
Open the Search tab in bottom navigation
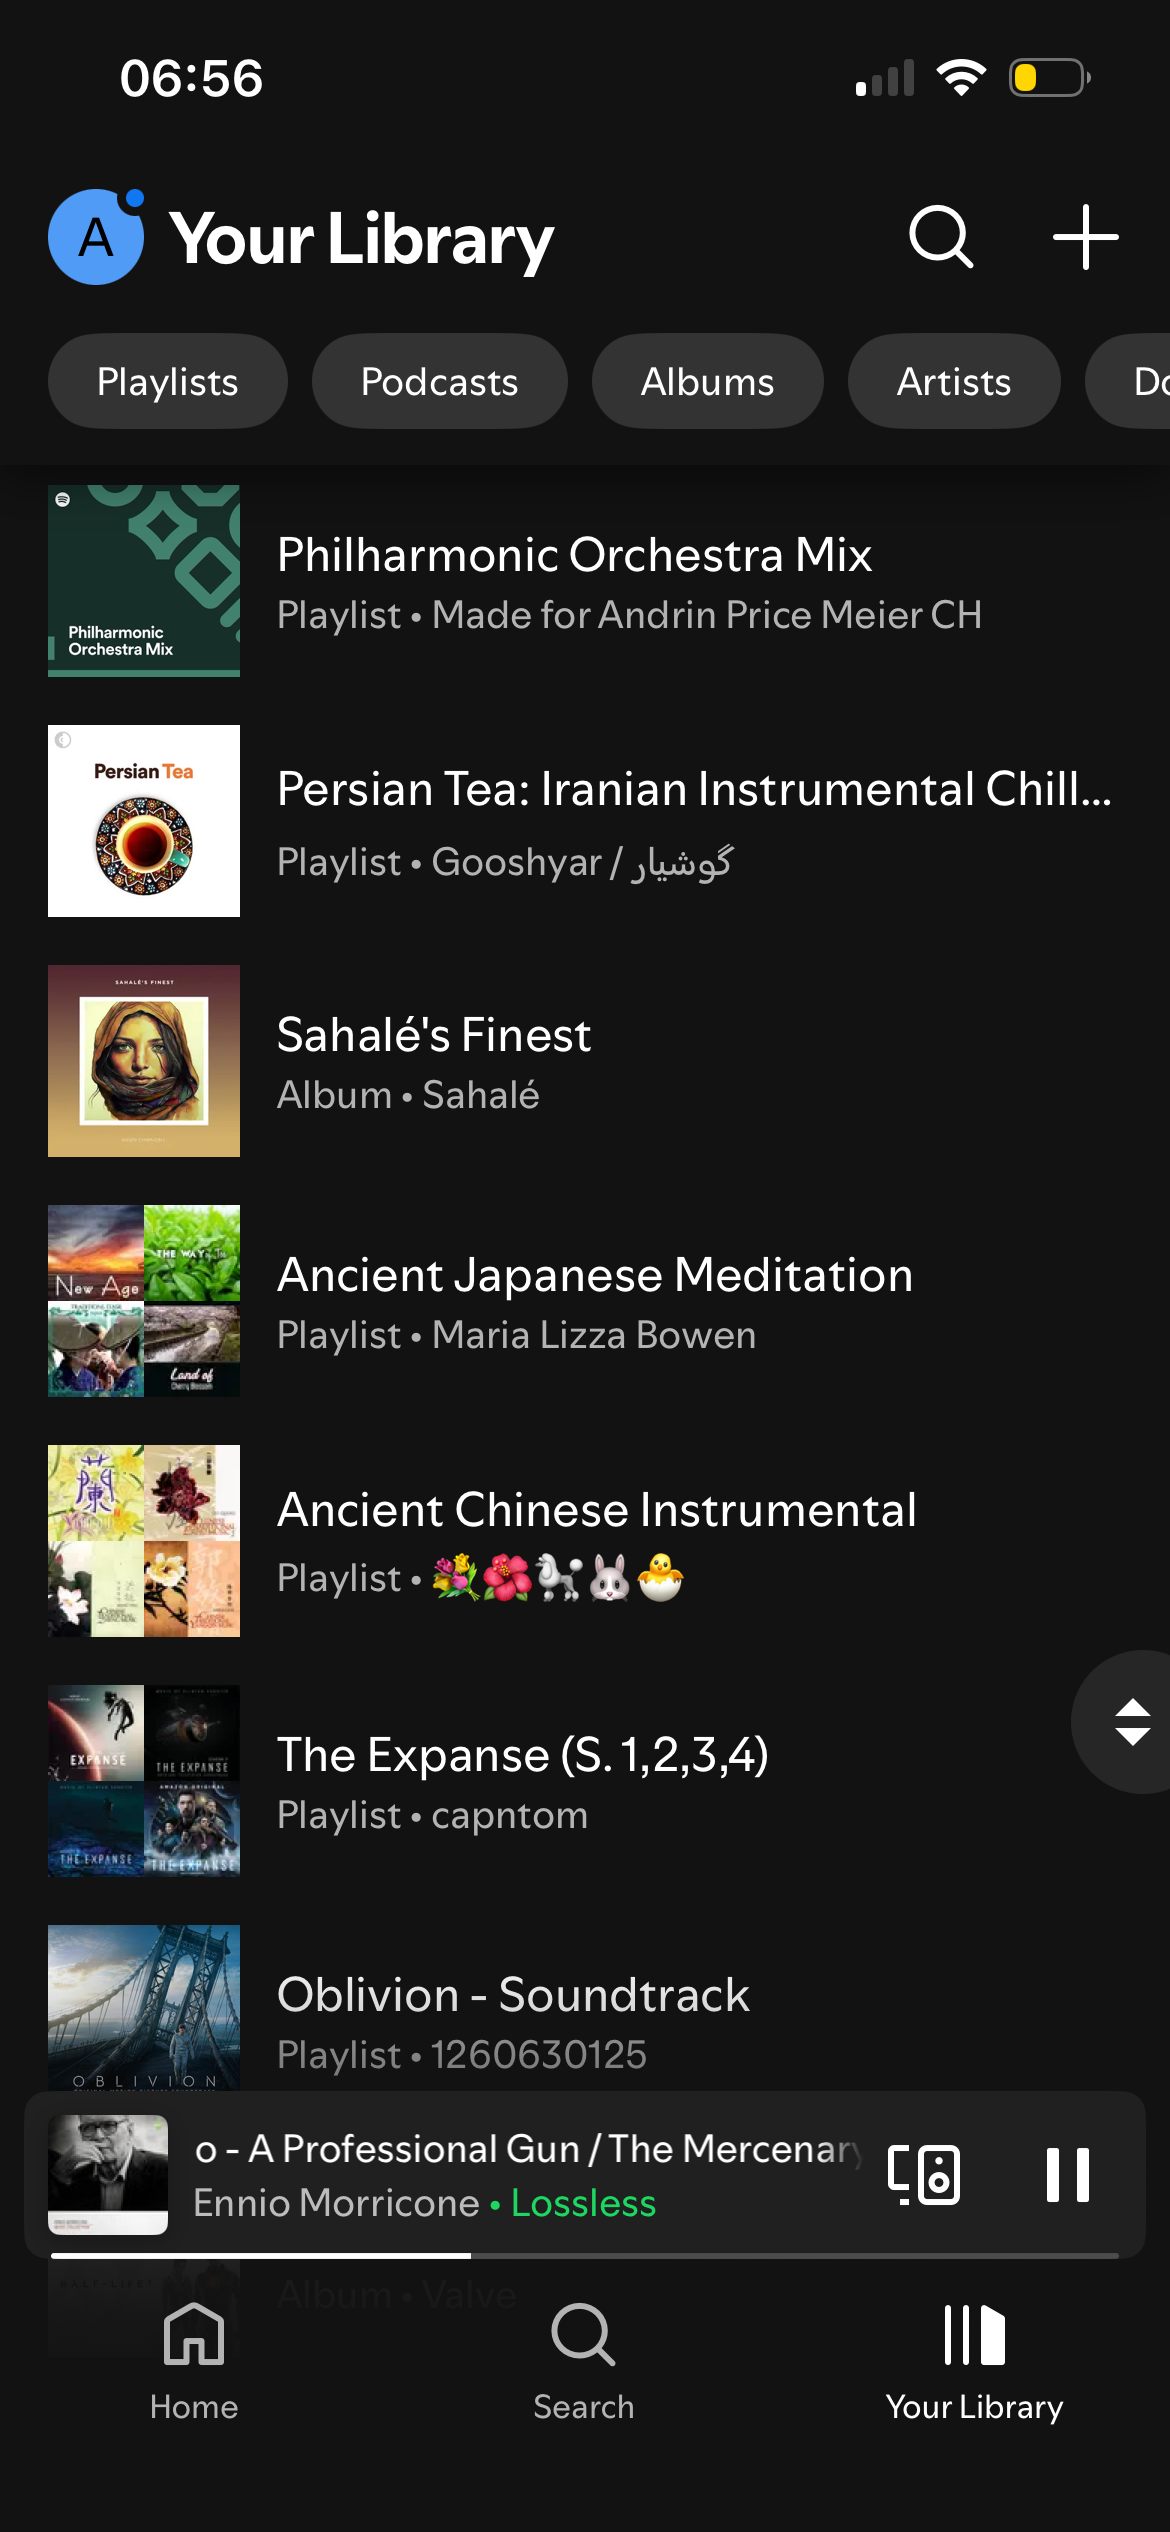pyautogui.click(x=584, y=2360)
